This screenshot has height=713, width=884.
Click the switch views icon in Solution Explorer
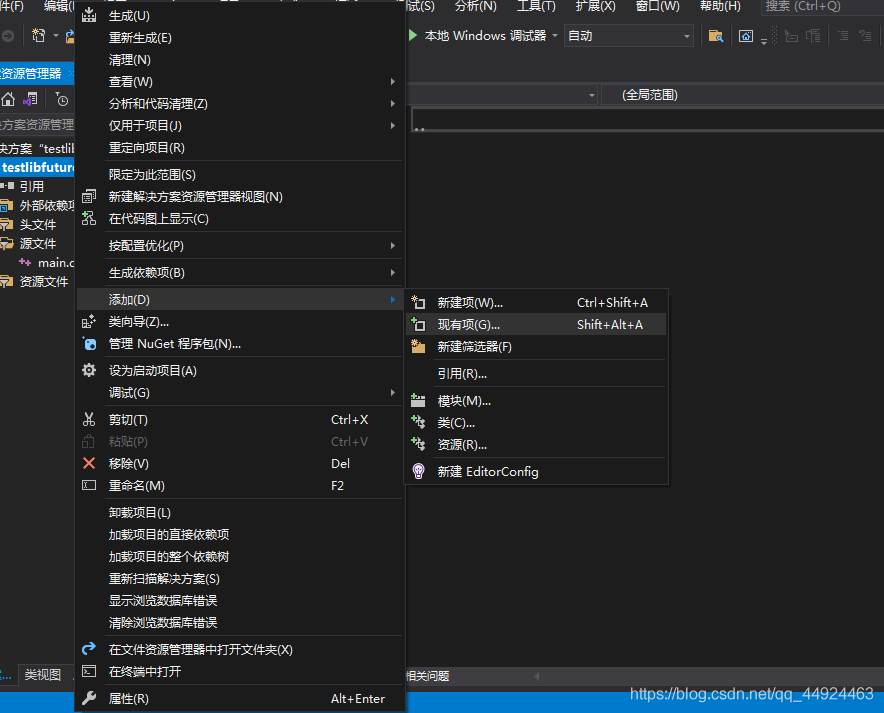point(30,100)
